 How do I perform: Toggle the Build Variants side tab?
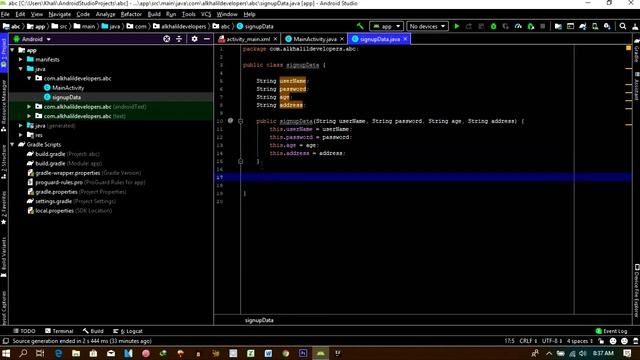4,257
